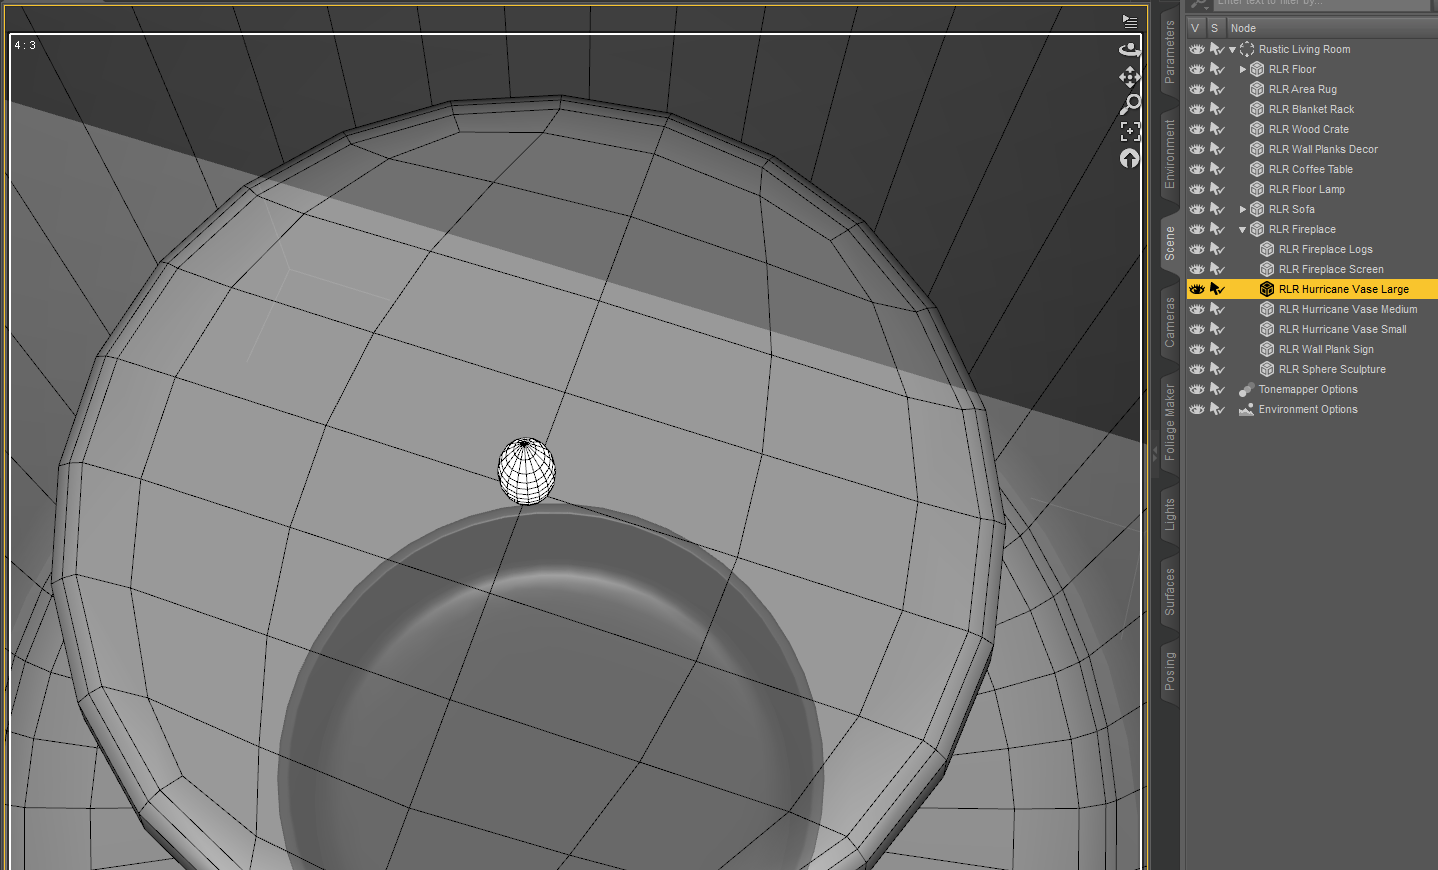Click the Node column header
1438x870 pixels.
point(1332,28)
